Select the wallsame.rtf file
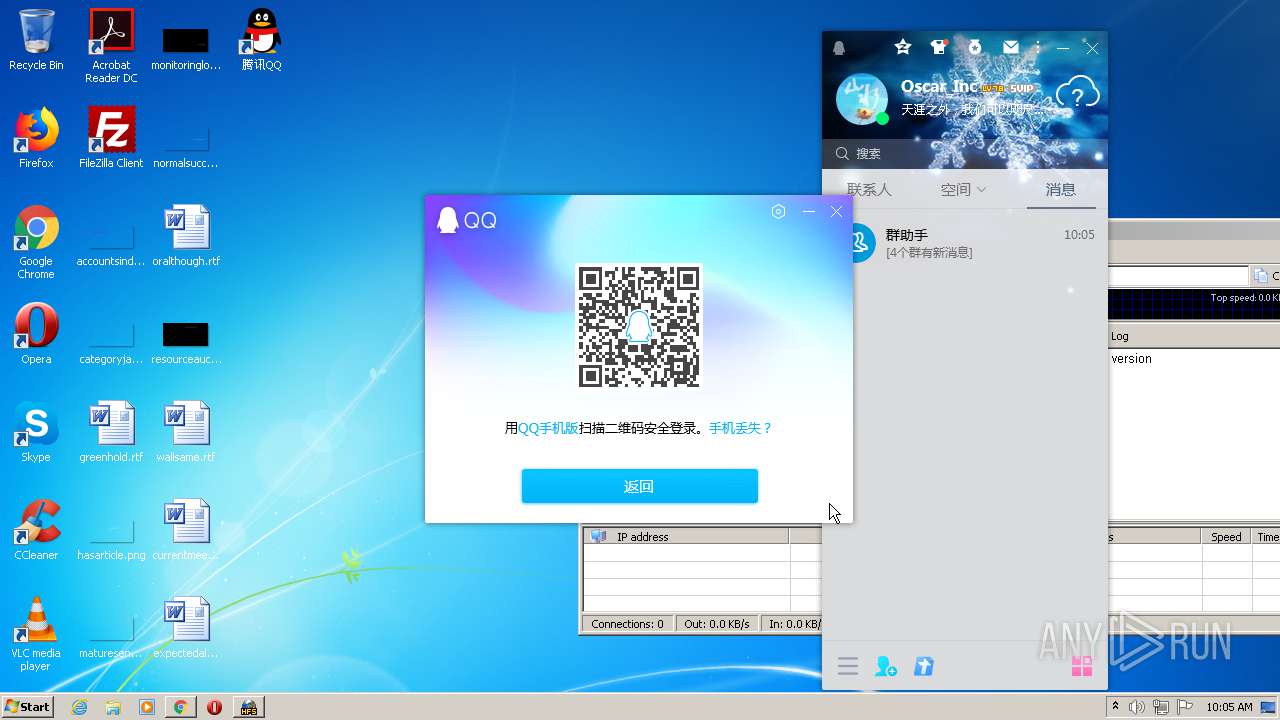Screen dimensions: 1280x720 (186, 432)
